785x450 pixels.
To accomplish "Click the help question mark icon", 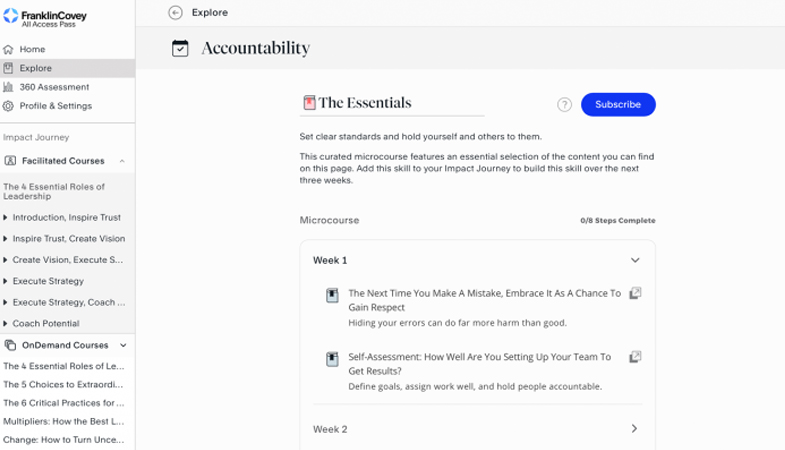I will click(564, 105).
